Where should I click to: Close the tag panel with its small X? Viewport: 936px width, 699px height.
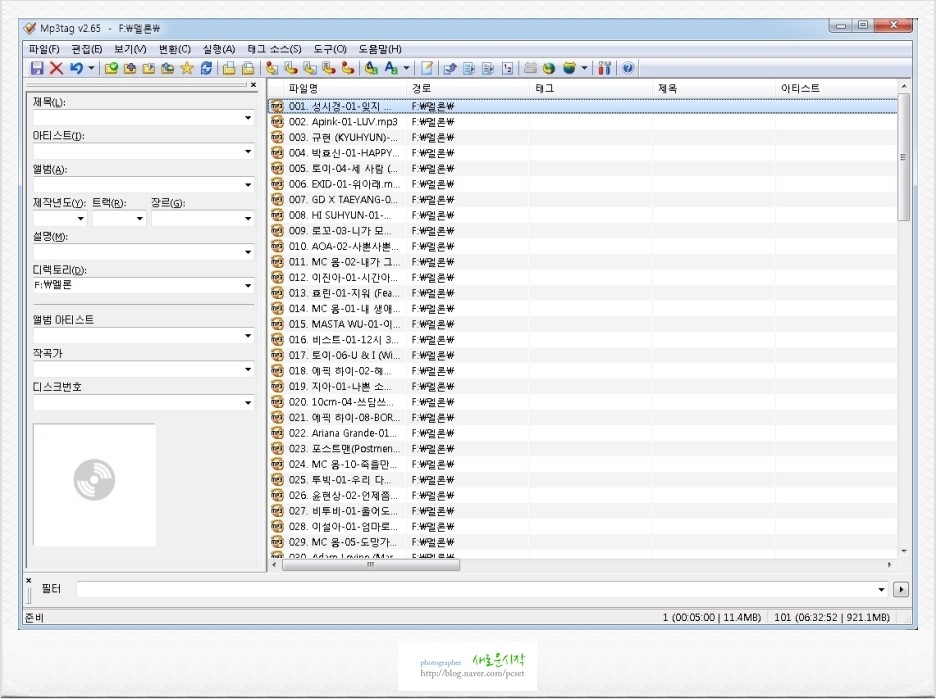pos(253,85)
